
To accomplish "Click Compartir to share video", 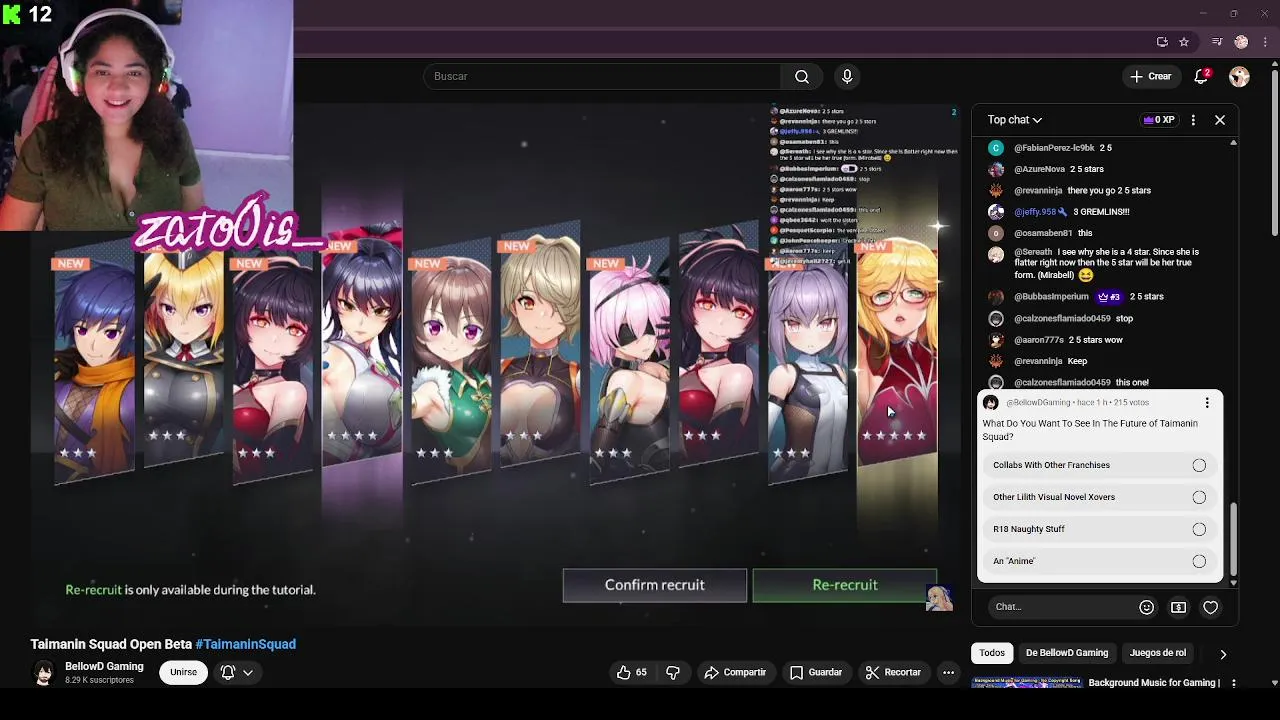I will 735,673.
